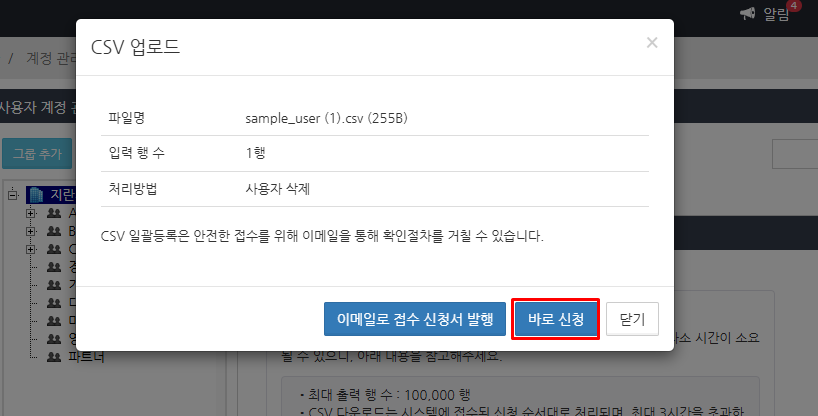Open the 계정 관리 breadcrumb link

click(50, 59)
